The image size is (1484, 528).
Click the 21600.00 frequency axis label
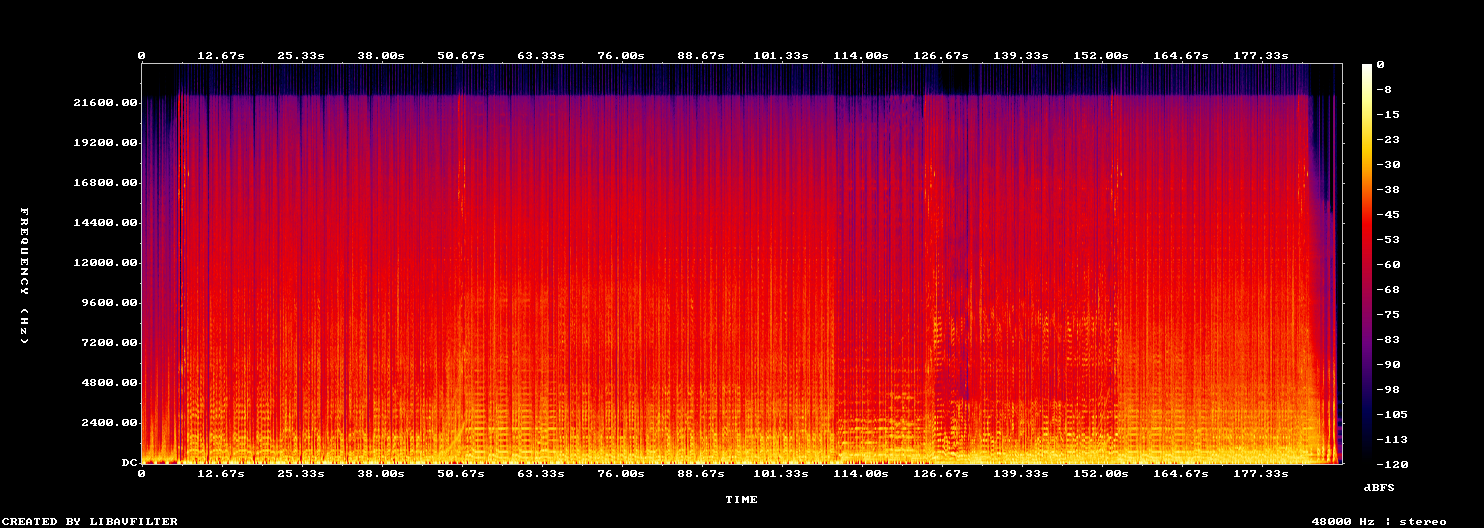click(104, 103)
